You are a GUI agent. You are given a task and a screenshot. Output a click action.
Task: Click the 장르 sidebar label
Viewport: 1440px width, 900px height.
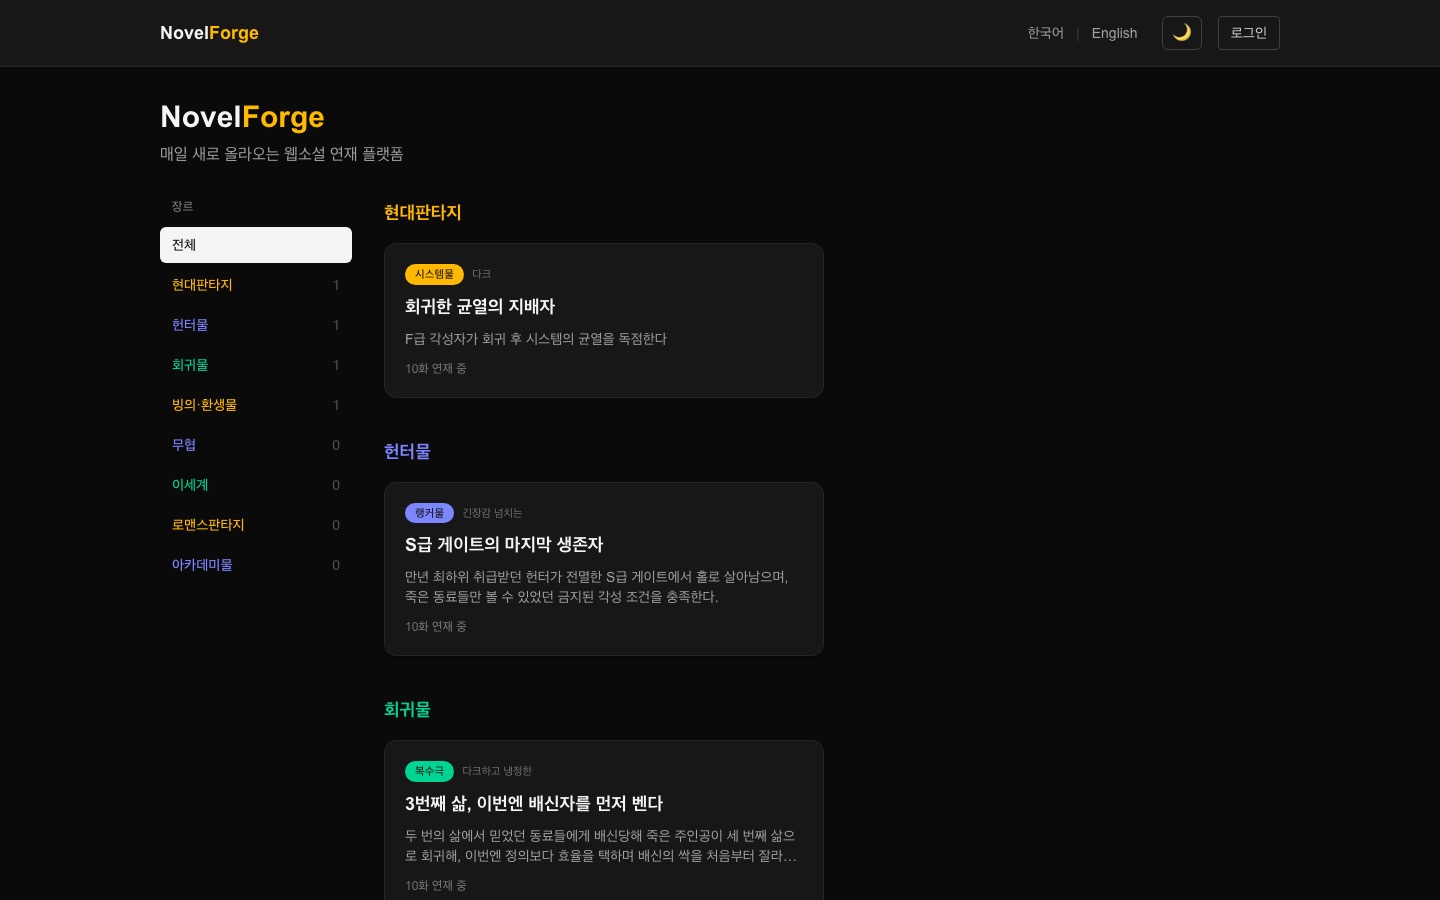[182, 206]
